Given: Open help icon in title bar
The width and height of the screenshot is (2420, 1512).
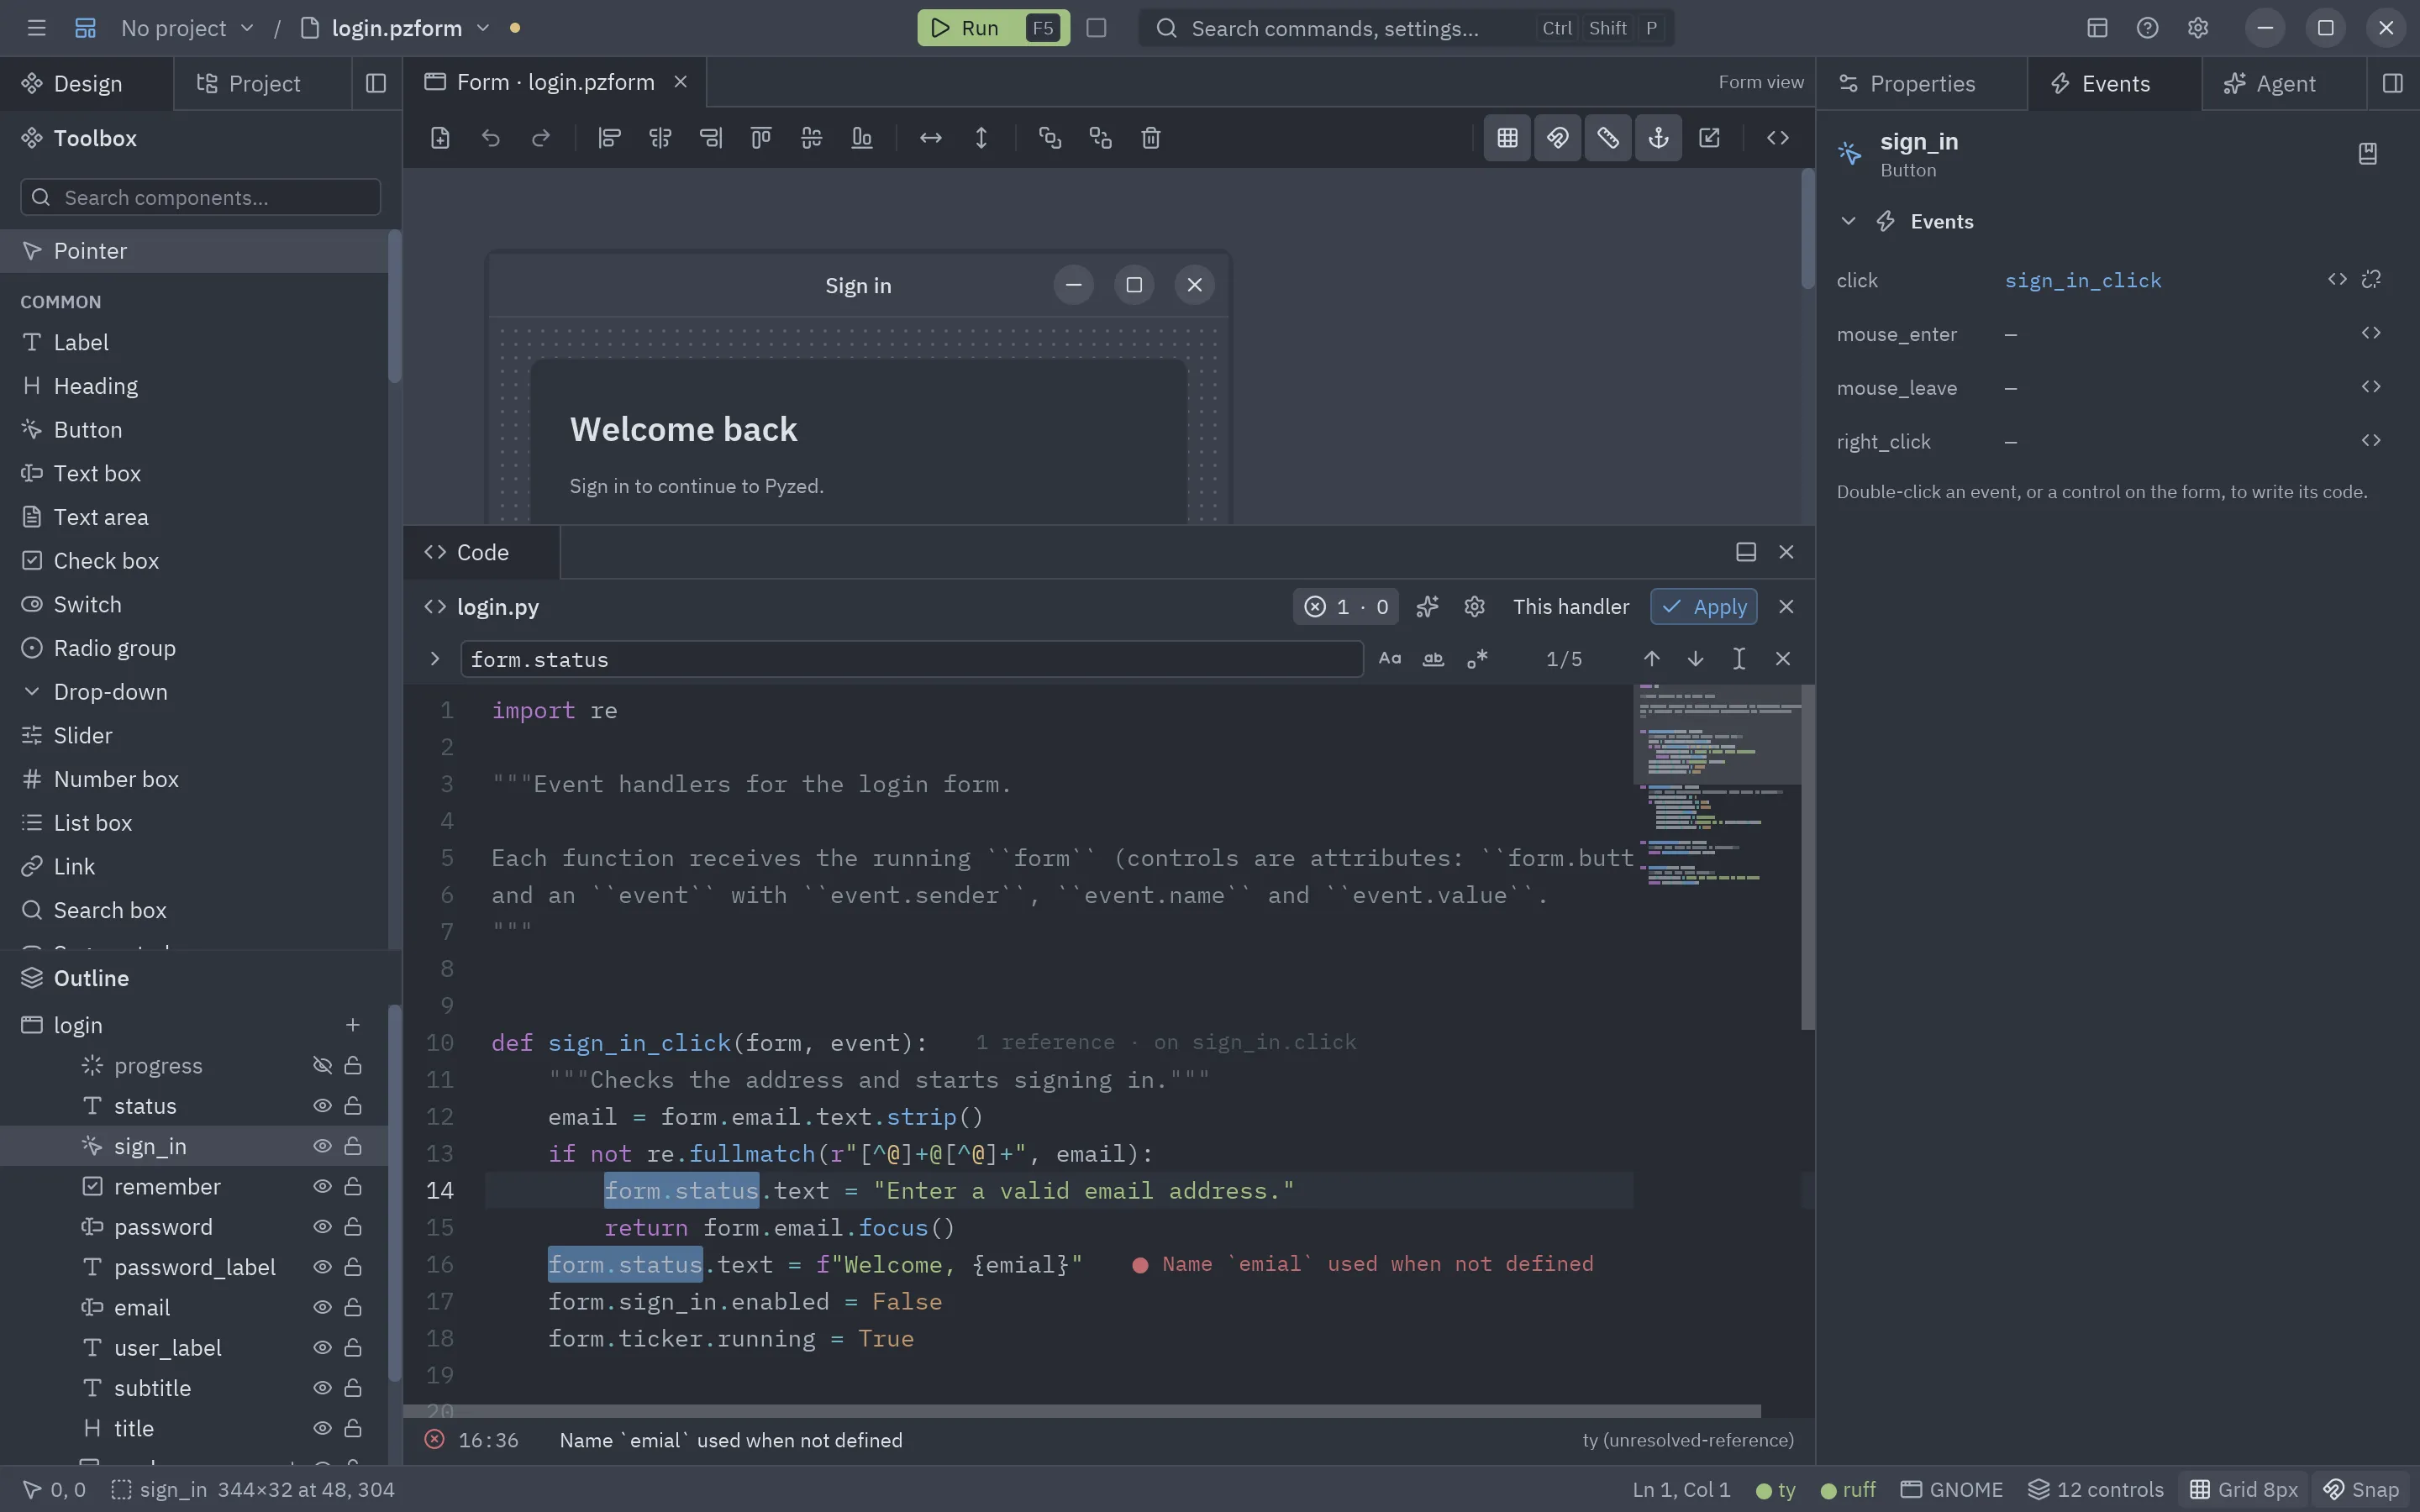Looking at the screenshot, I should tap(2147, 28).
